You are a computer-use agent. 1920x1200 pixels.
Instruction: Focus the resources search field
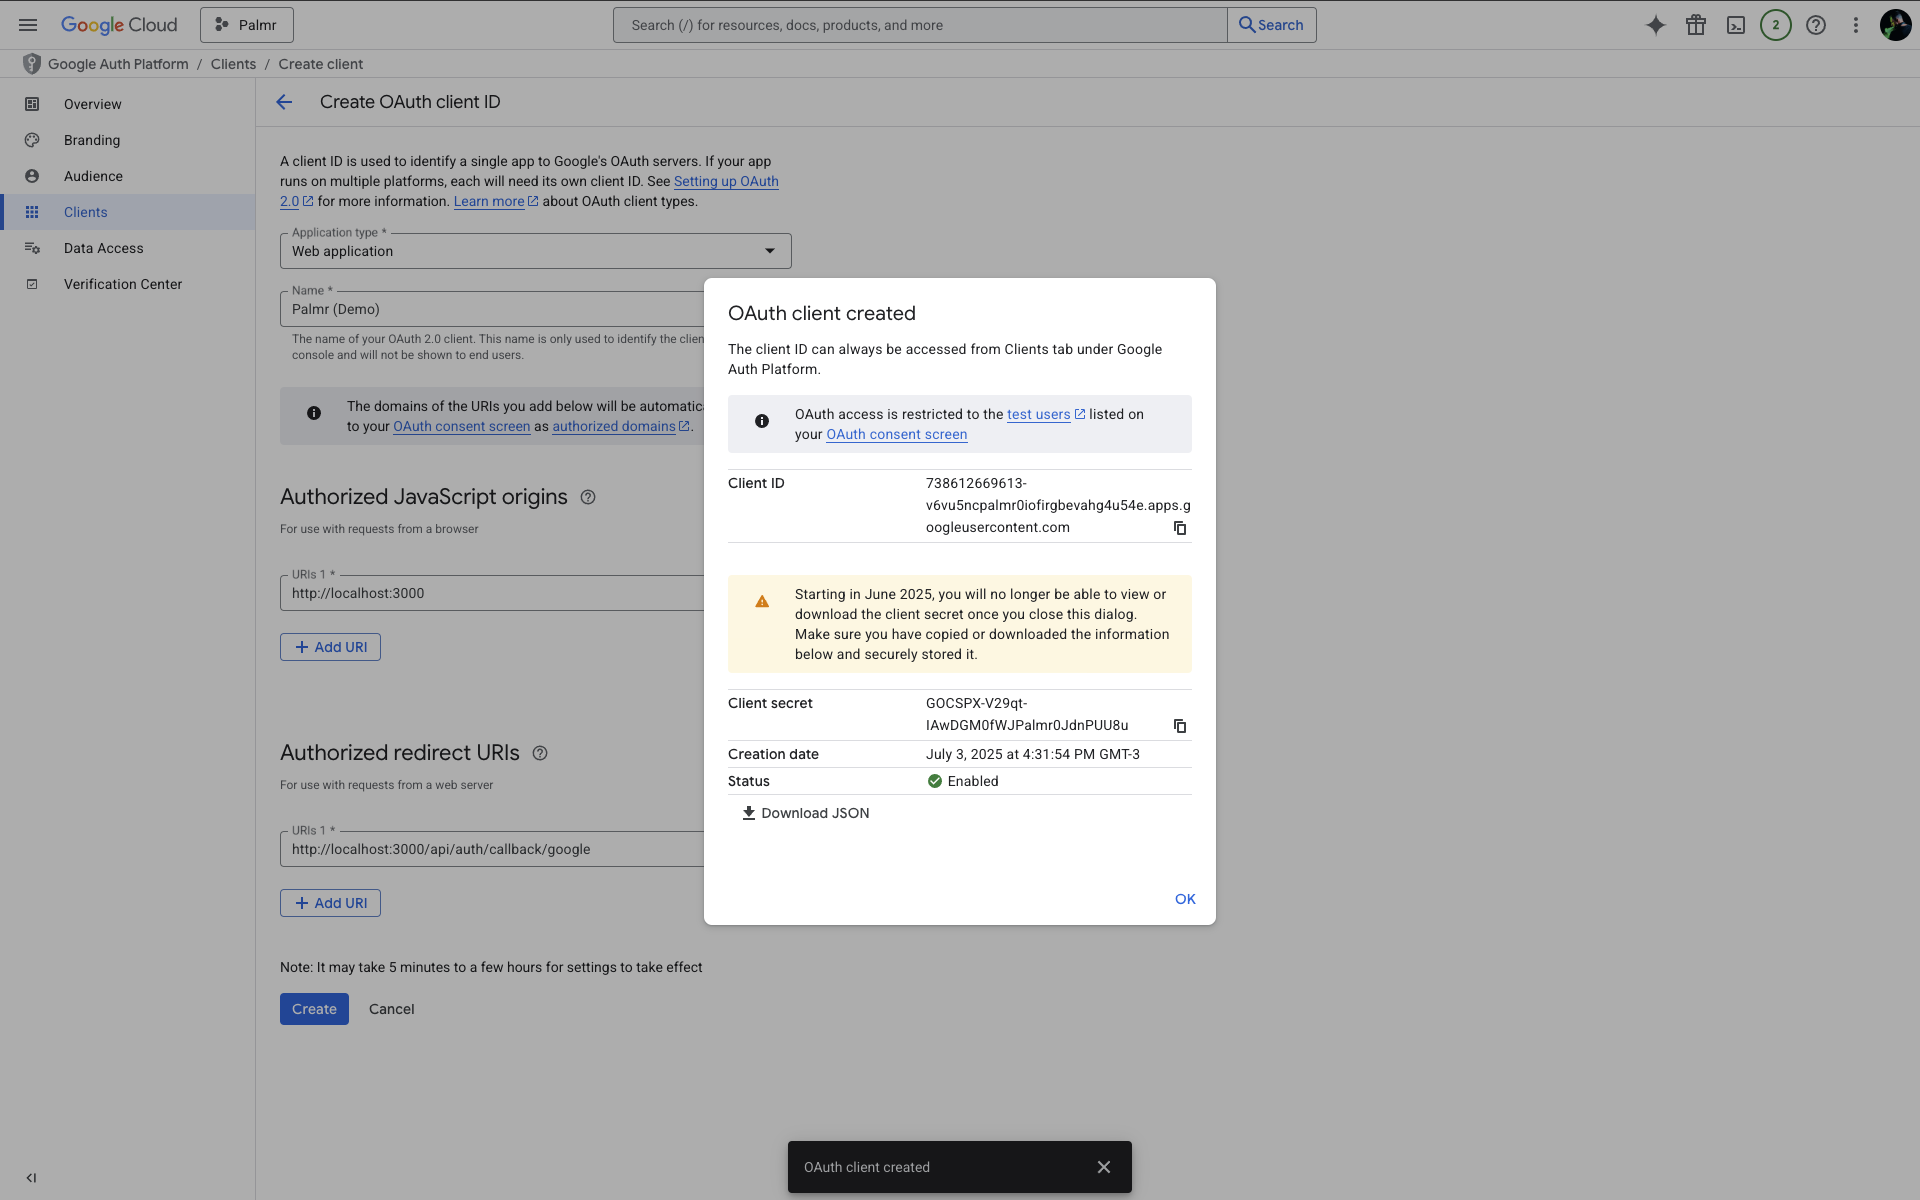[x=920, y=25]
